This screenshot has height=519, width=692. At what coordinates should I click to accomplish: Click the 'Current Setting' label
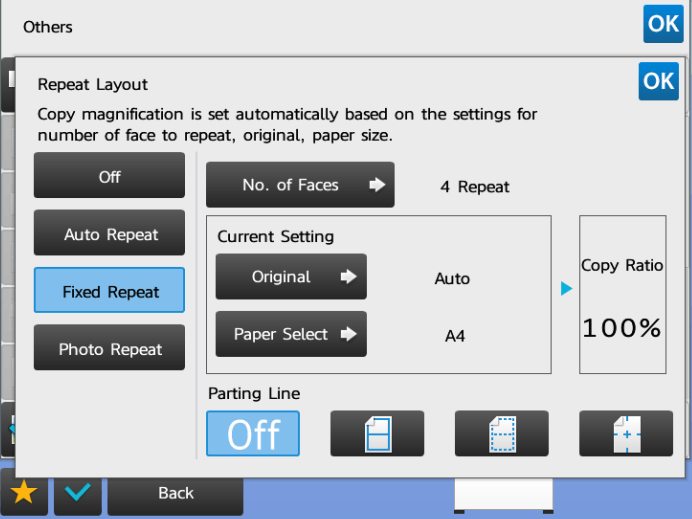tap(275, 237)
